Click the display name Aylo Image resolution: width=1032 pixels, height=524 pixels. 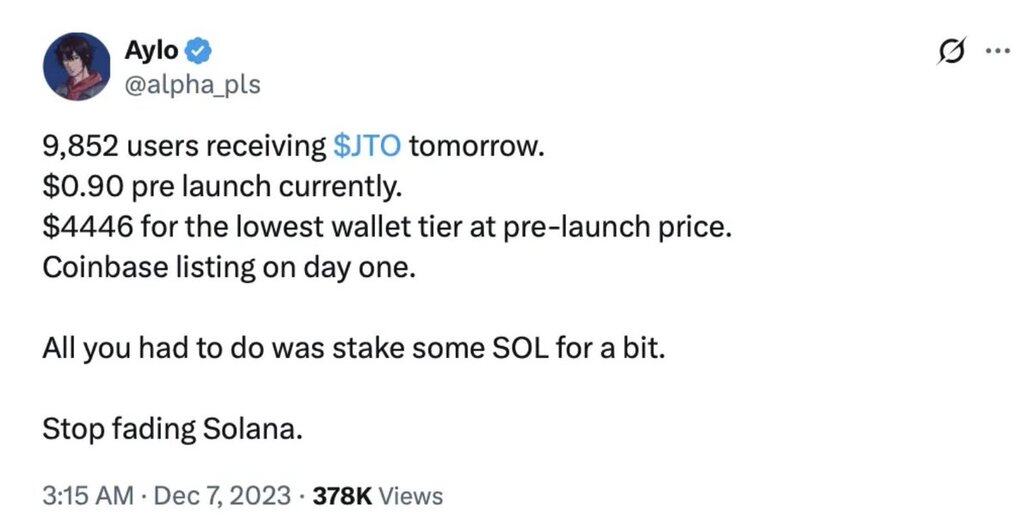(151, 50)
